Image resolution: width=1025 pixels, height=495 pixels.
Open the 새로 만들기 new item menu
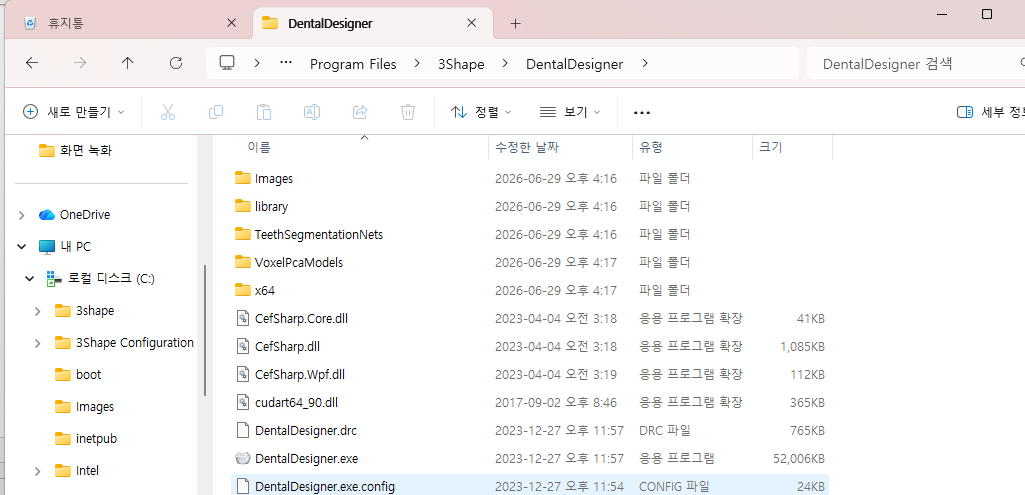[x=73, y=112]
